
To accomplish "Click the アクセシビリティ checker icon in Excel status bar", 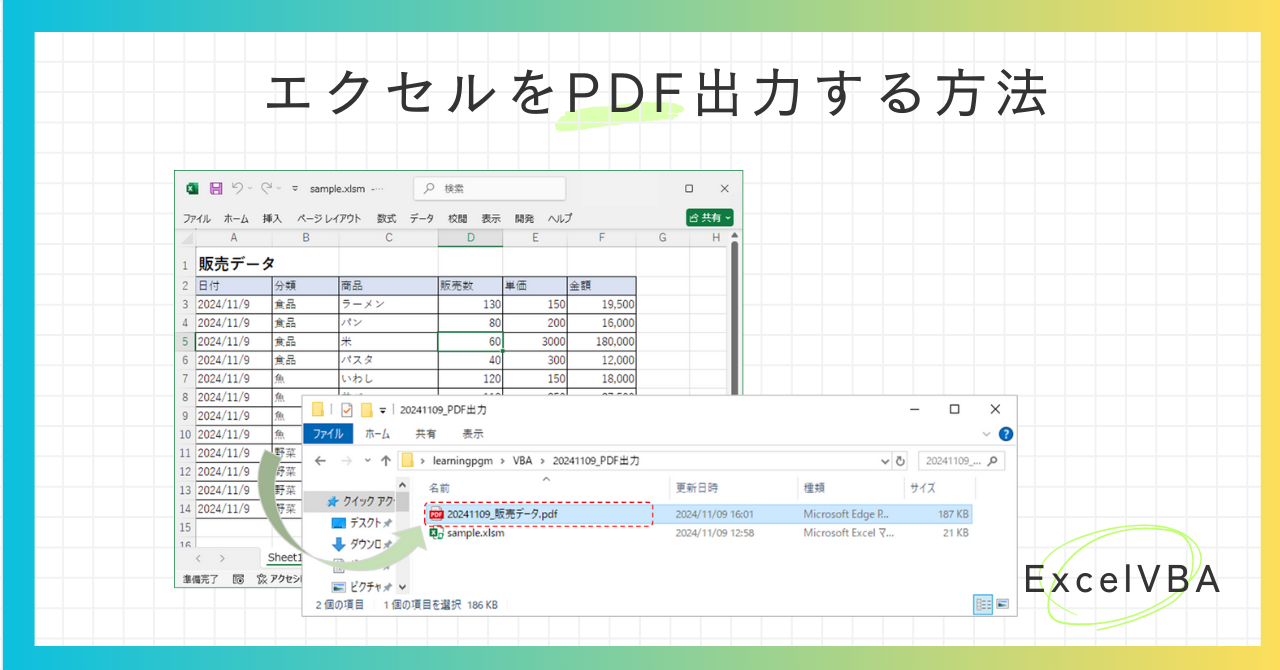I will pos(262,577).
